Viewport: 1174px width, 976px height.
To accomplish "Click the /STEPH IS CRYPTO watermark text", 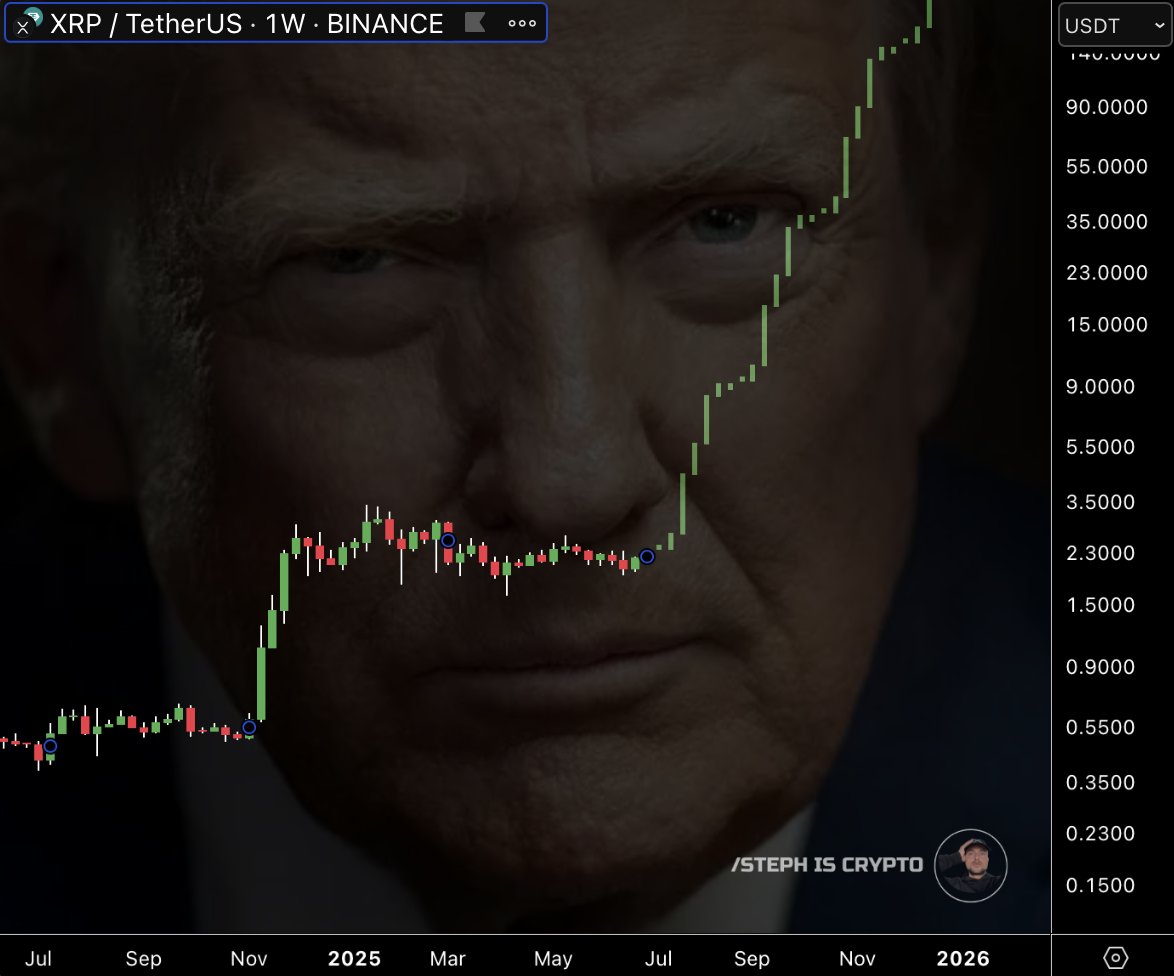I will [x=827, y=864].
